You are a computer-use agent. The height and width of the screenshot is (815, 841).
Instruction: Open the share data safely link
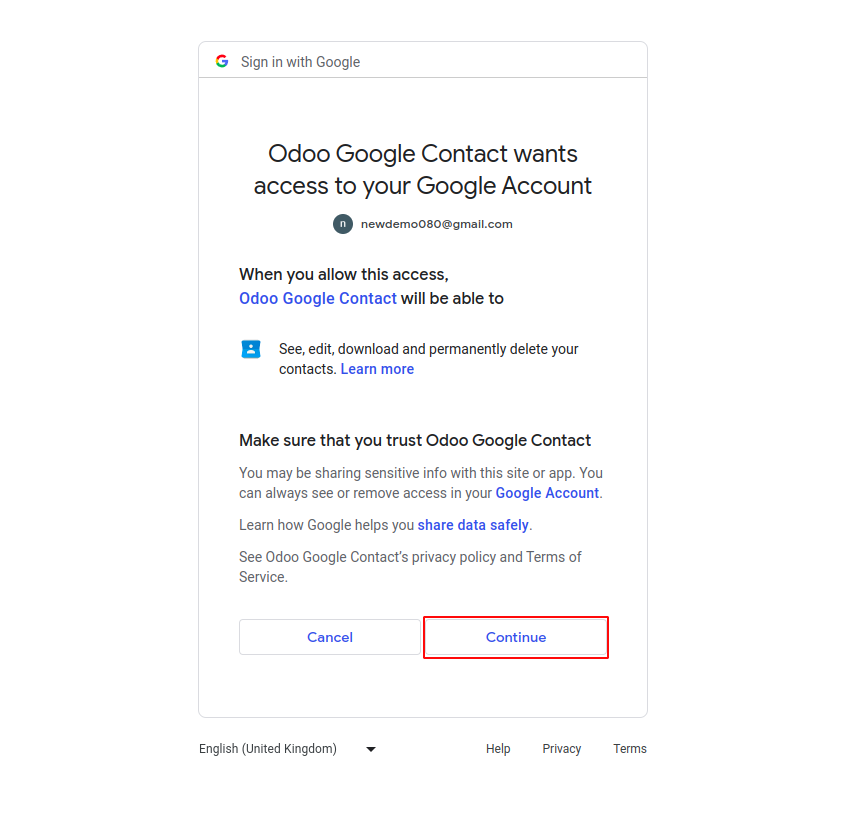pyautogui.click(x=473, y=525)
